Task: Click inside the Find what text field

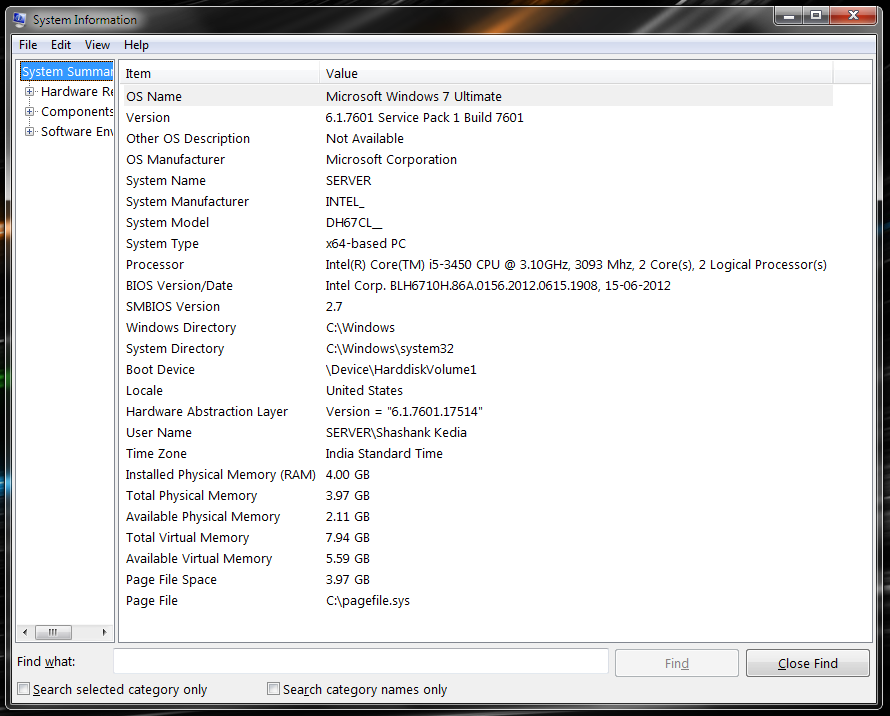Action: 360,661
